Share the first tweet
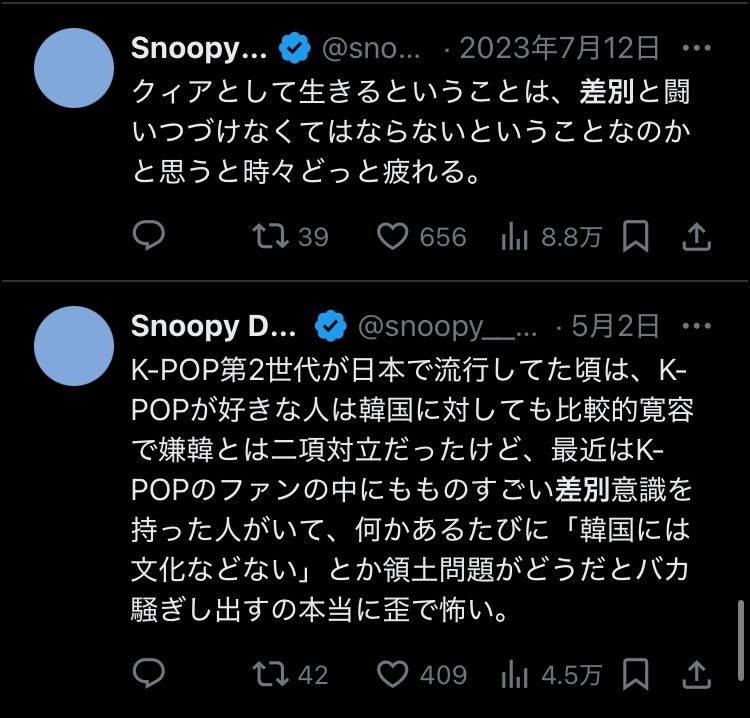The image size is (750, 718). tap(698, 236)
